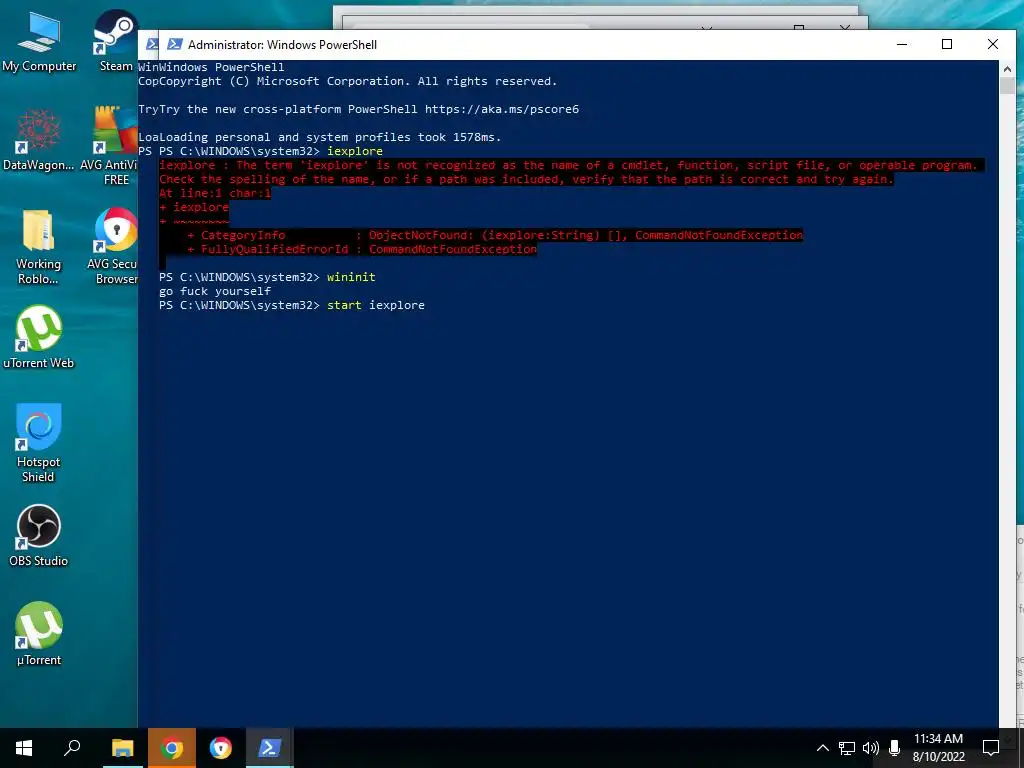The width and height of the screenshot is (1024, 768).
Task: Open AVG Secure Browser taskbar icon
Action: [x=221, y=748]
